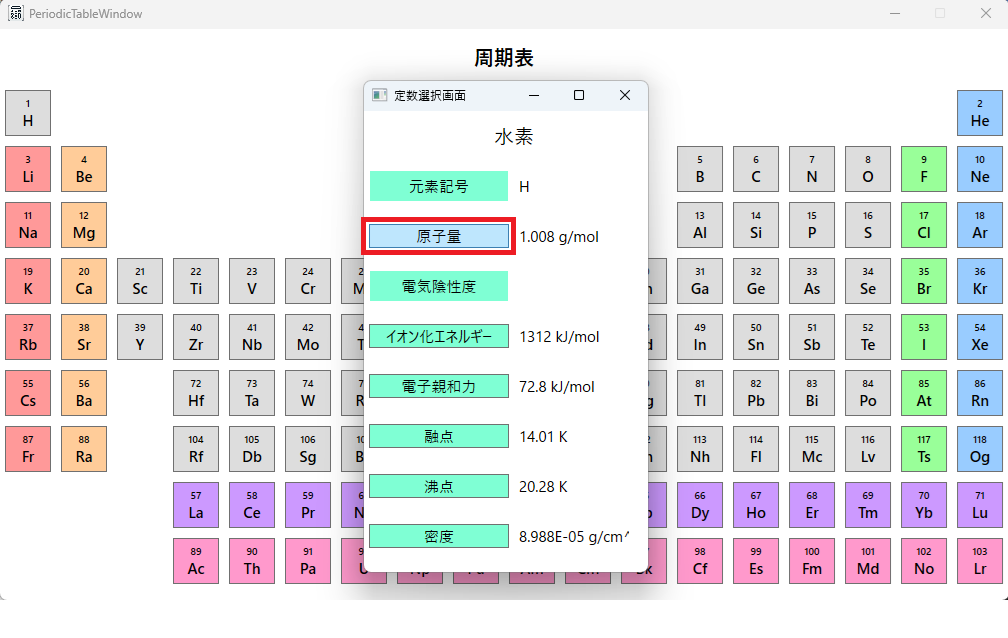Viewport: 1008px width, 638px height.
Task: Select lanthanum La element tile
Action: pyautogui.click(x=195, y=505)
